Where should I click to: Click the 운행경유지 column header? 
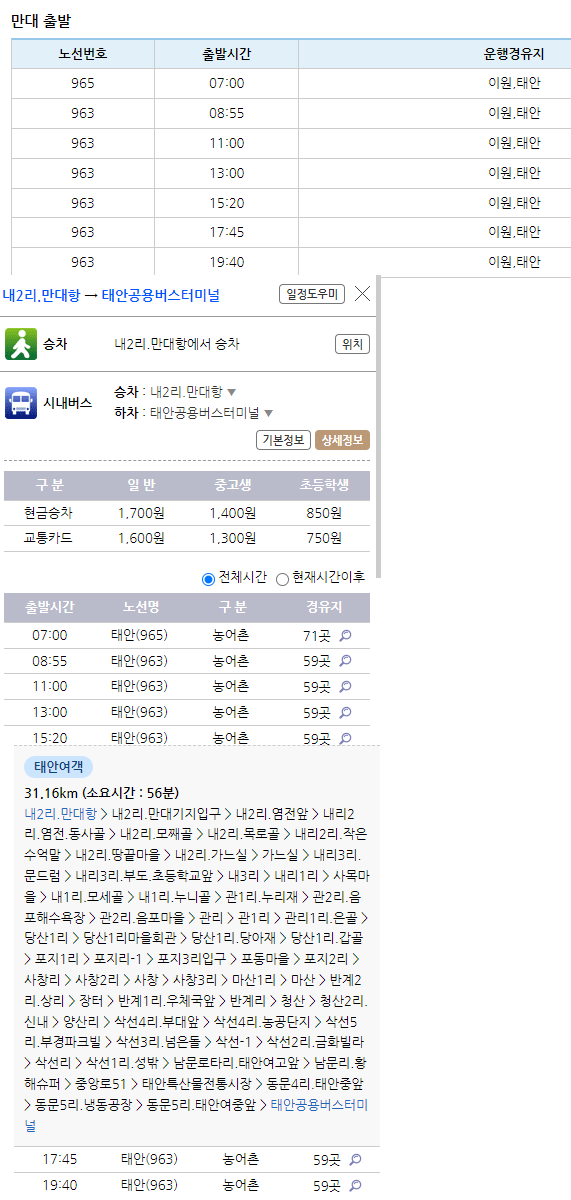(x=513, y=54)
